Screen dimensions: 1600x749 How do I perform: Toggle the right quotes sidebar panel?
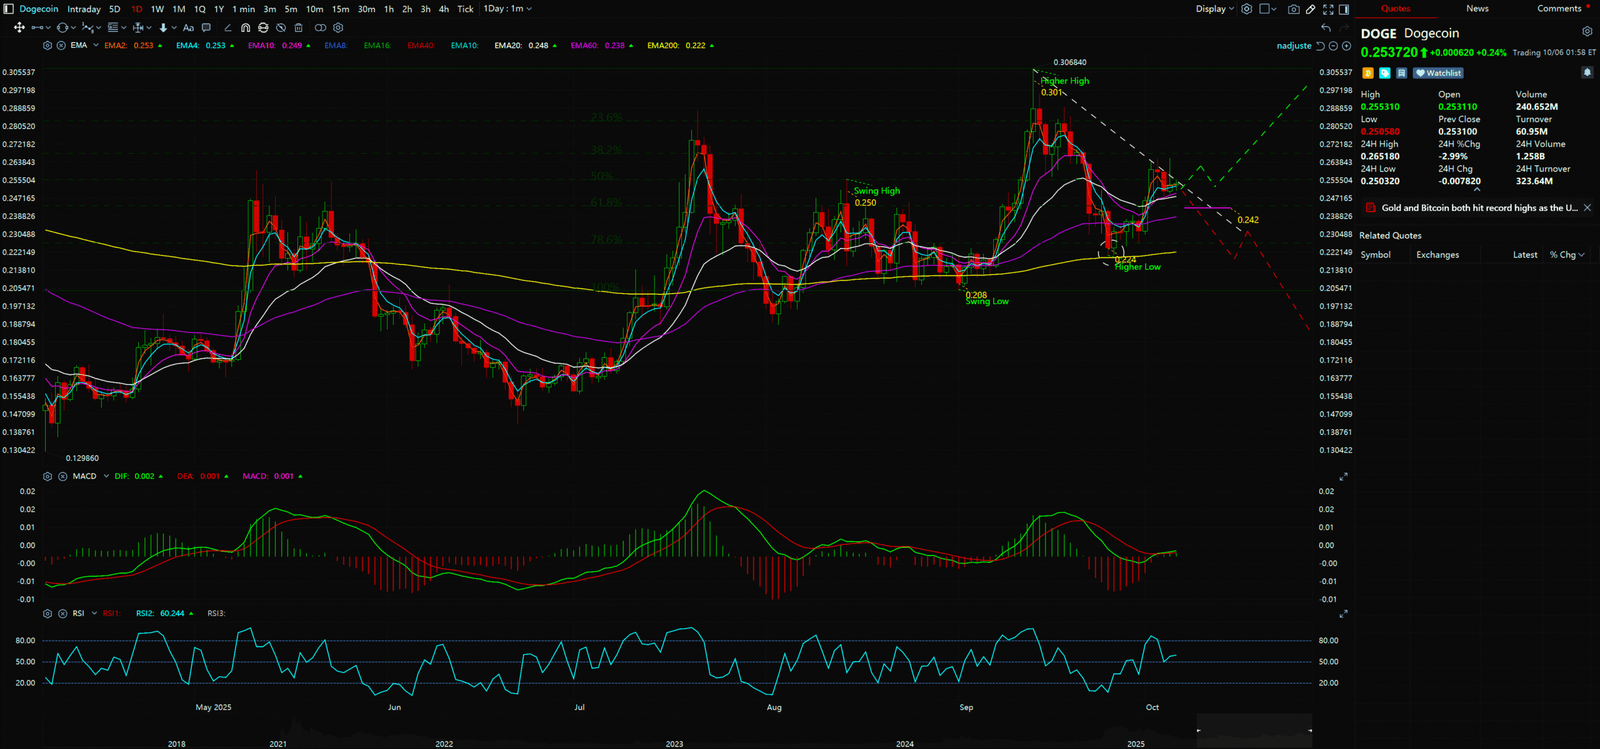point(1345,9)
